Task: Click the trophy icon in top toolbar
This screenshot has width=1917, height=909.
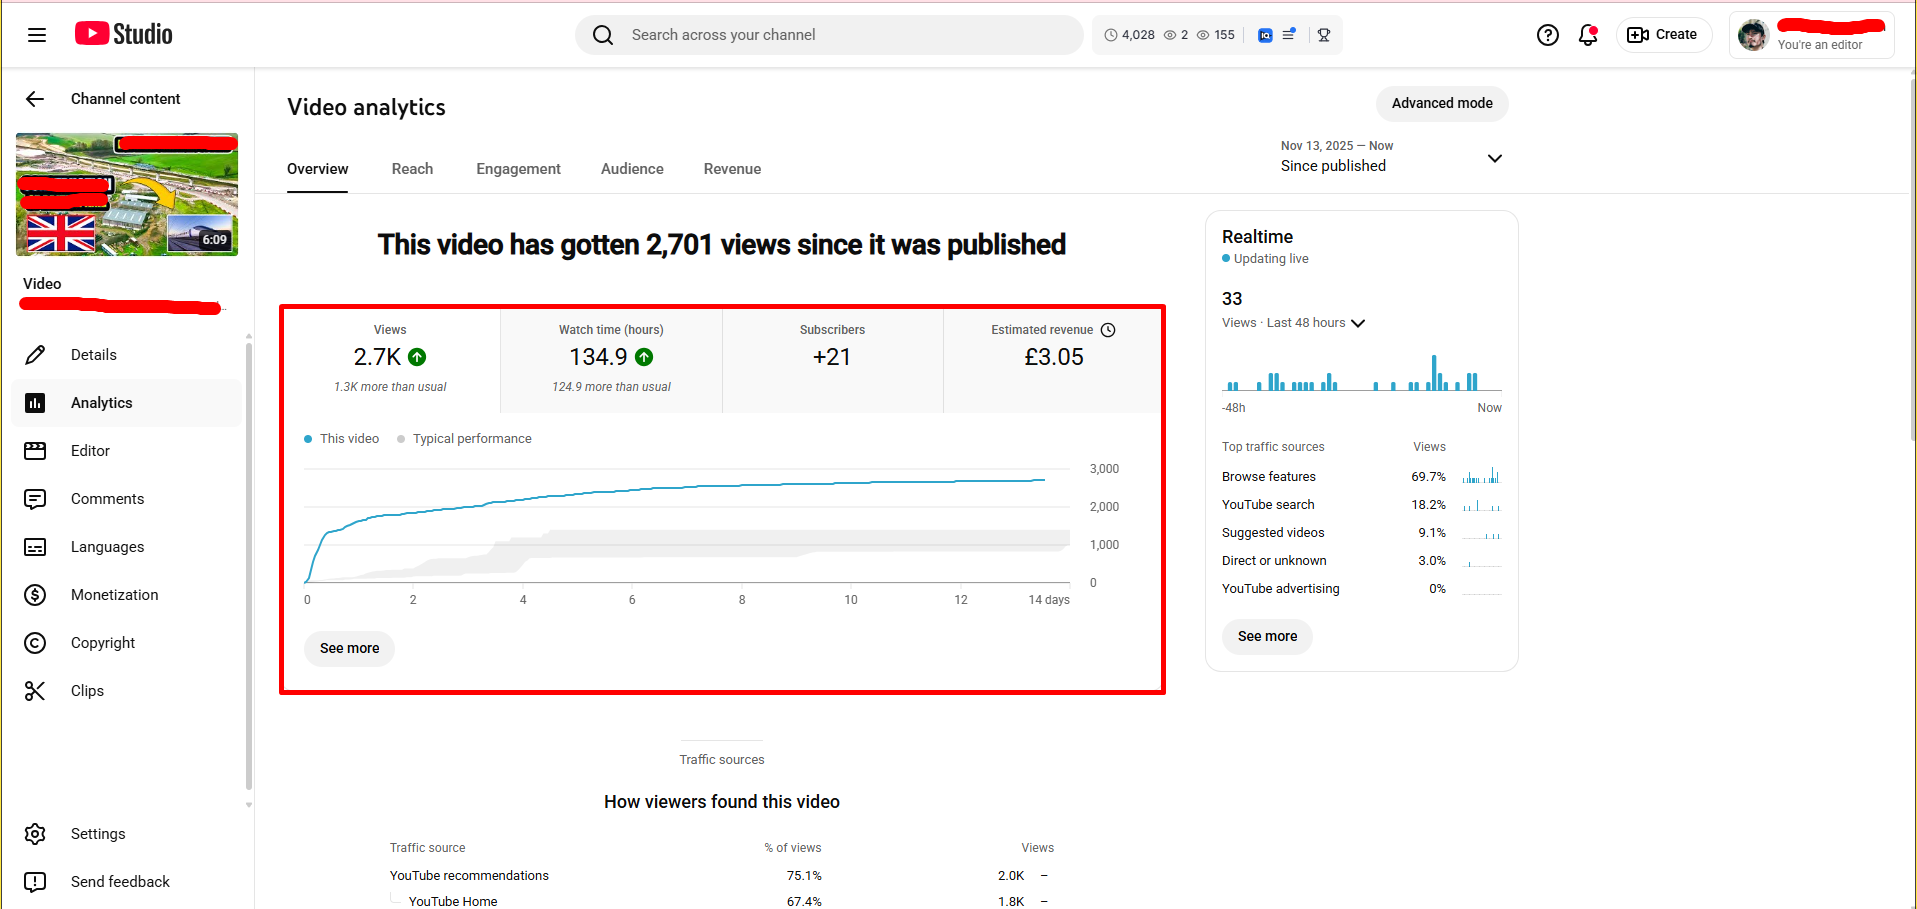Action: pyautogui.click(x=1324, y=35)
